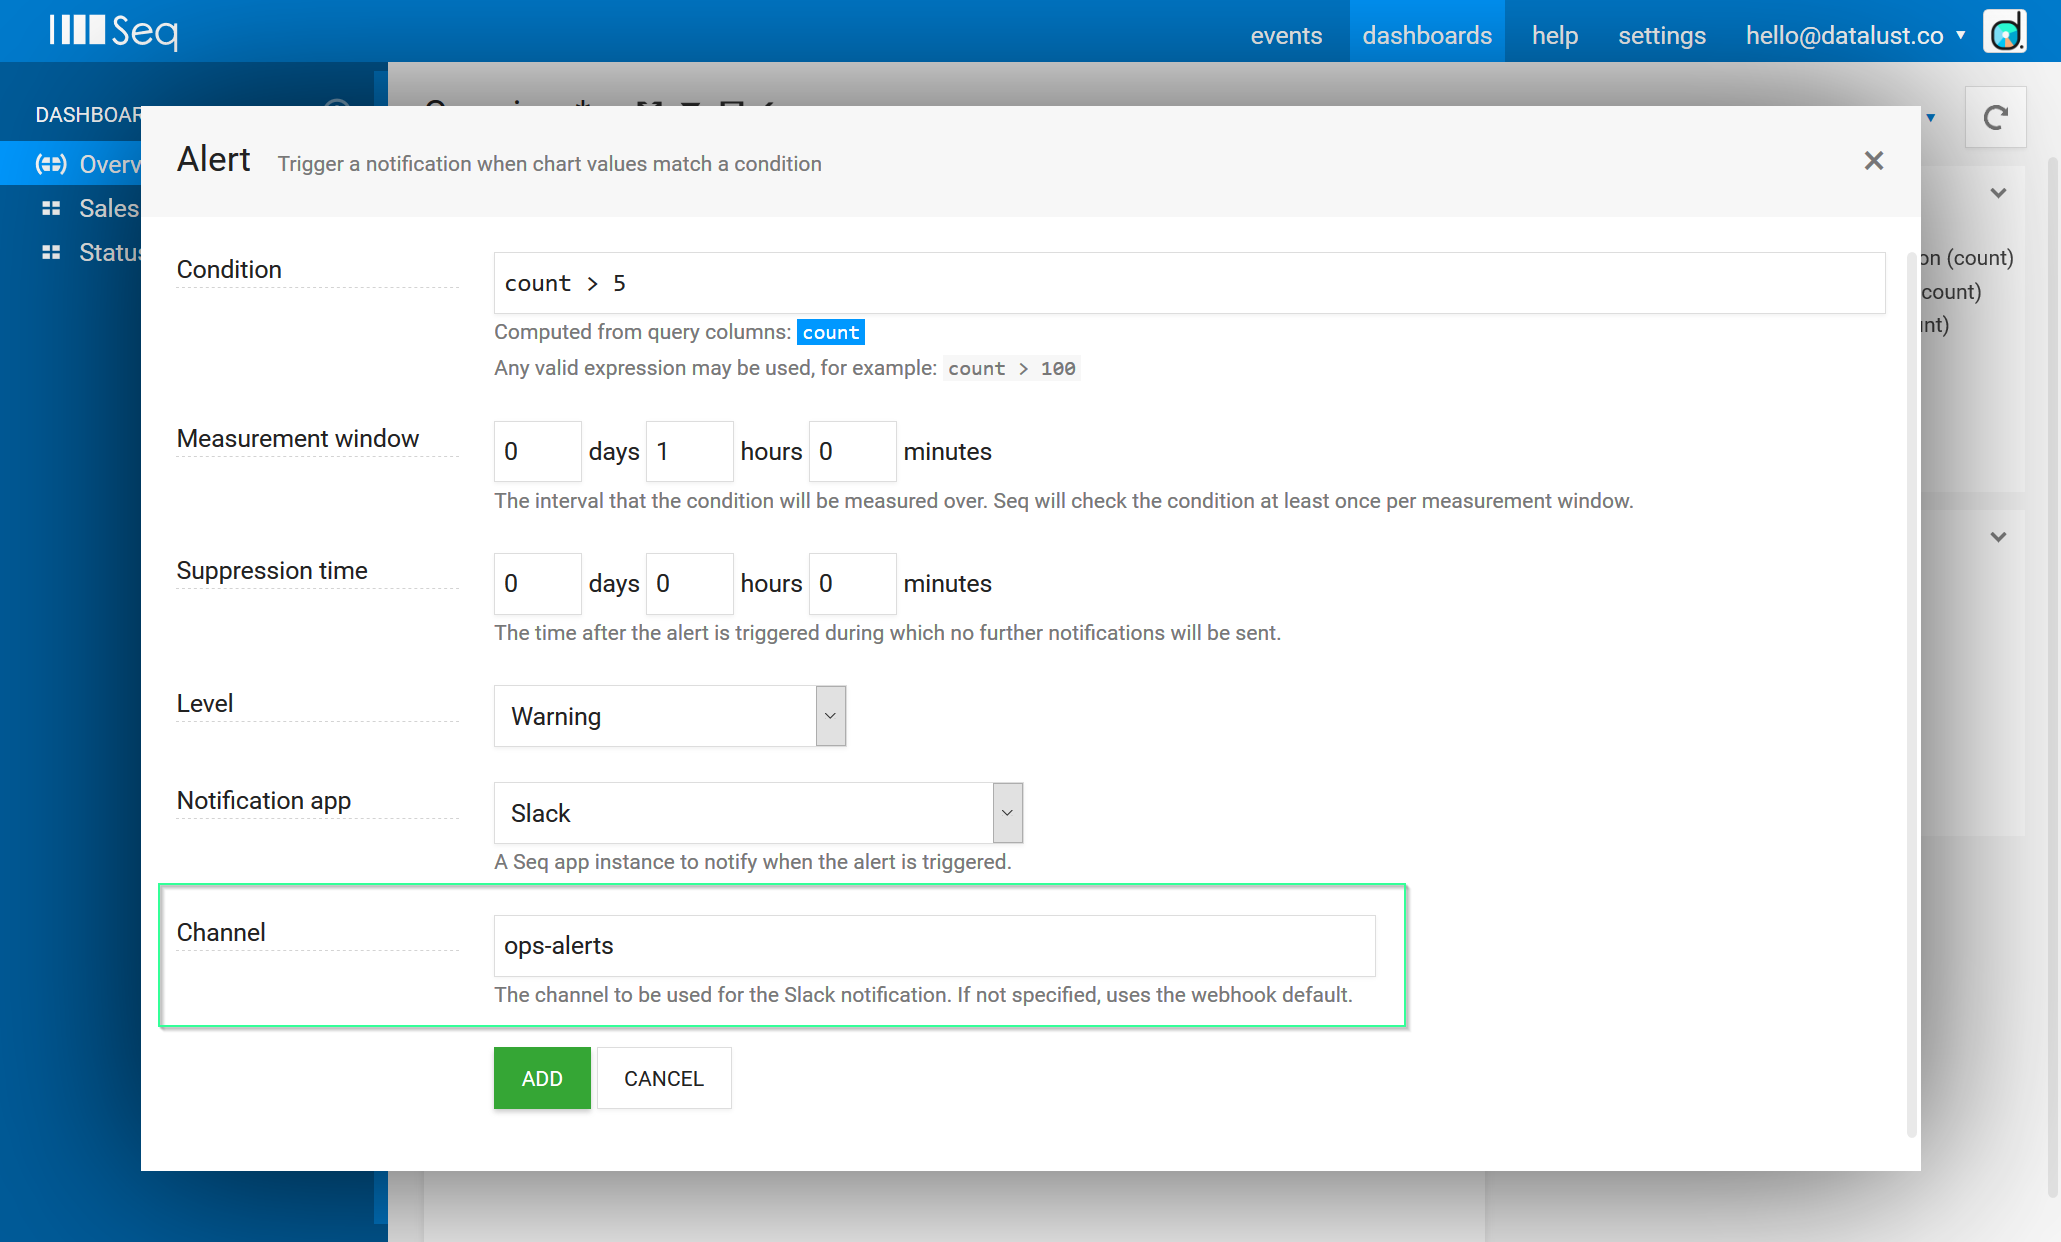Click the Level label
The image size is (2061, 1242).
coord(205,704)
